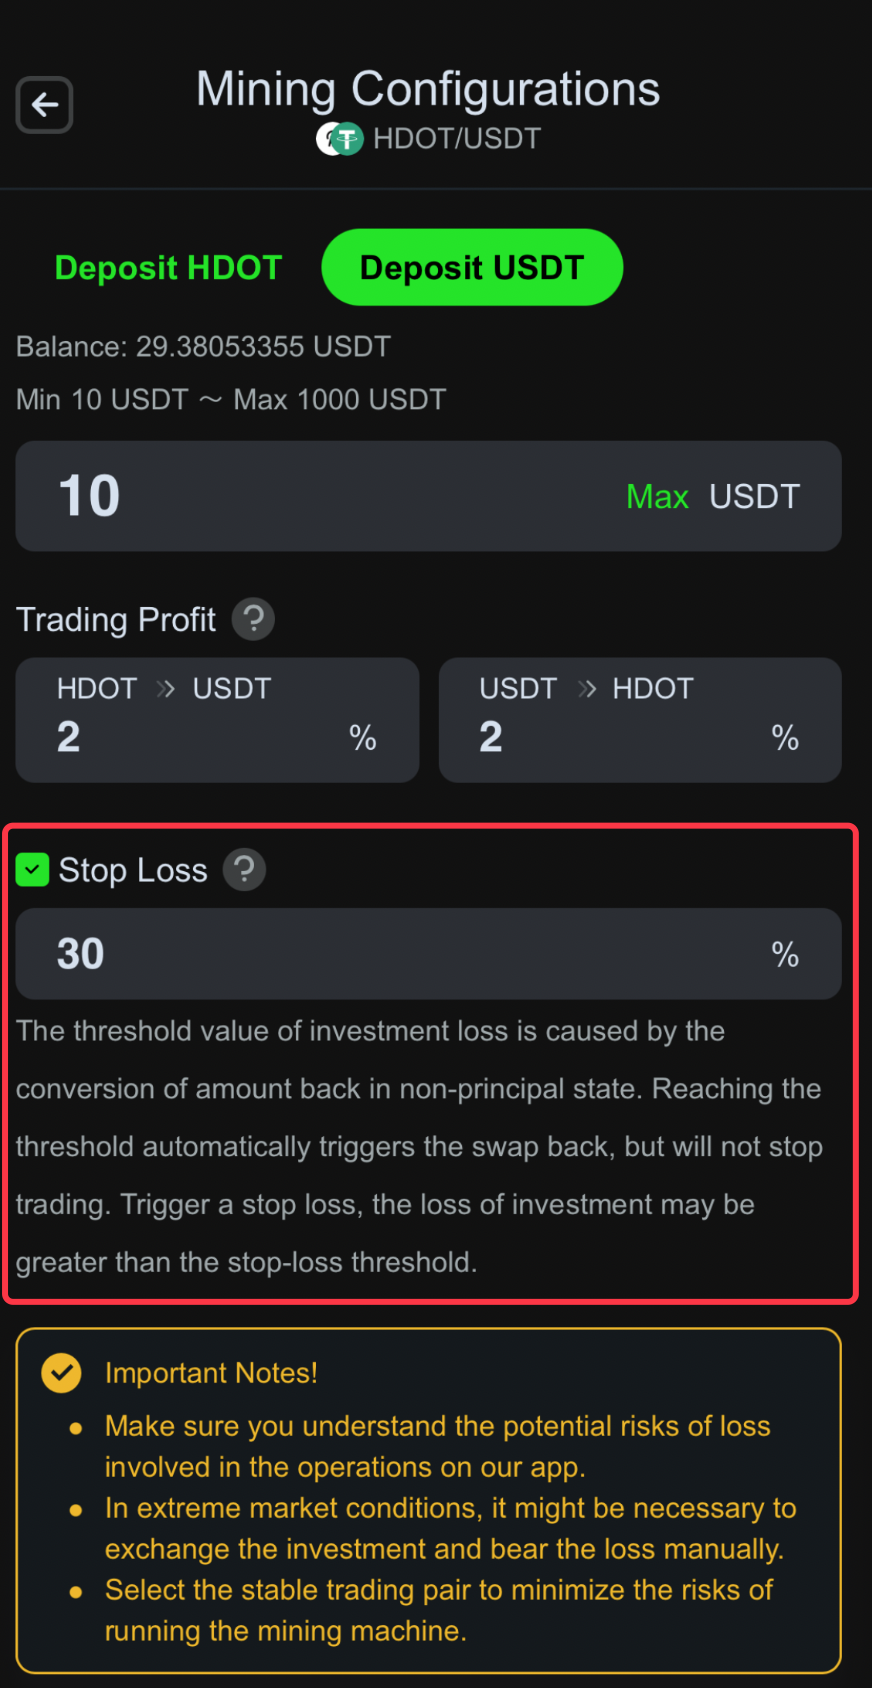Viewport: 872px width, 1688px height.
Task: Click the USDT to HDOT double-arrow icon
Action: (587, 689)
